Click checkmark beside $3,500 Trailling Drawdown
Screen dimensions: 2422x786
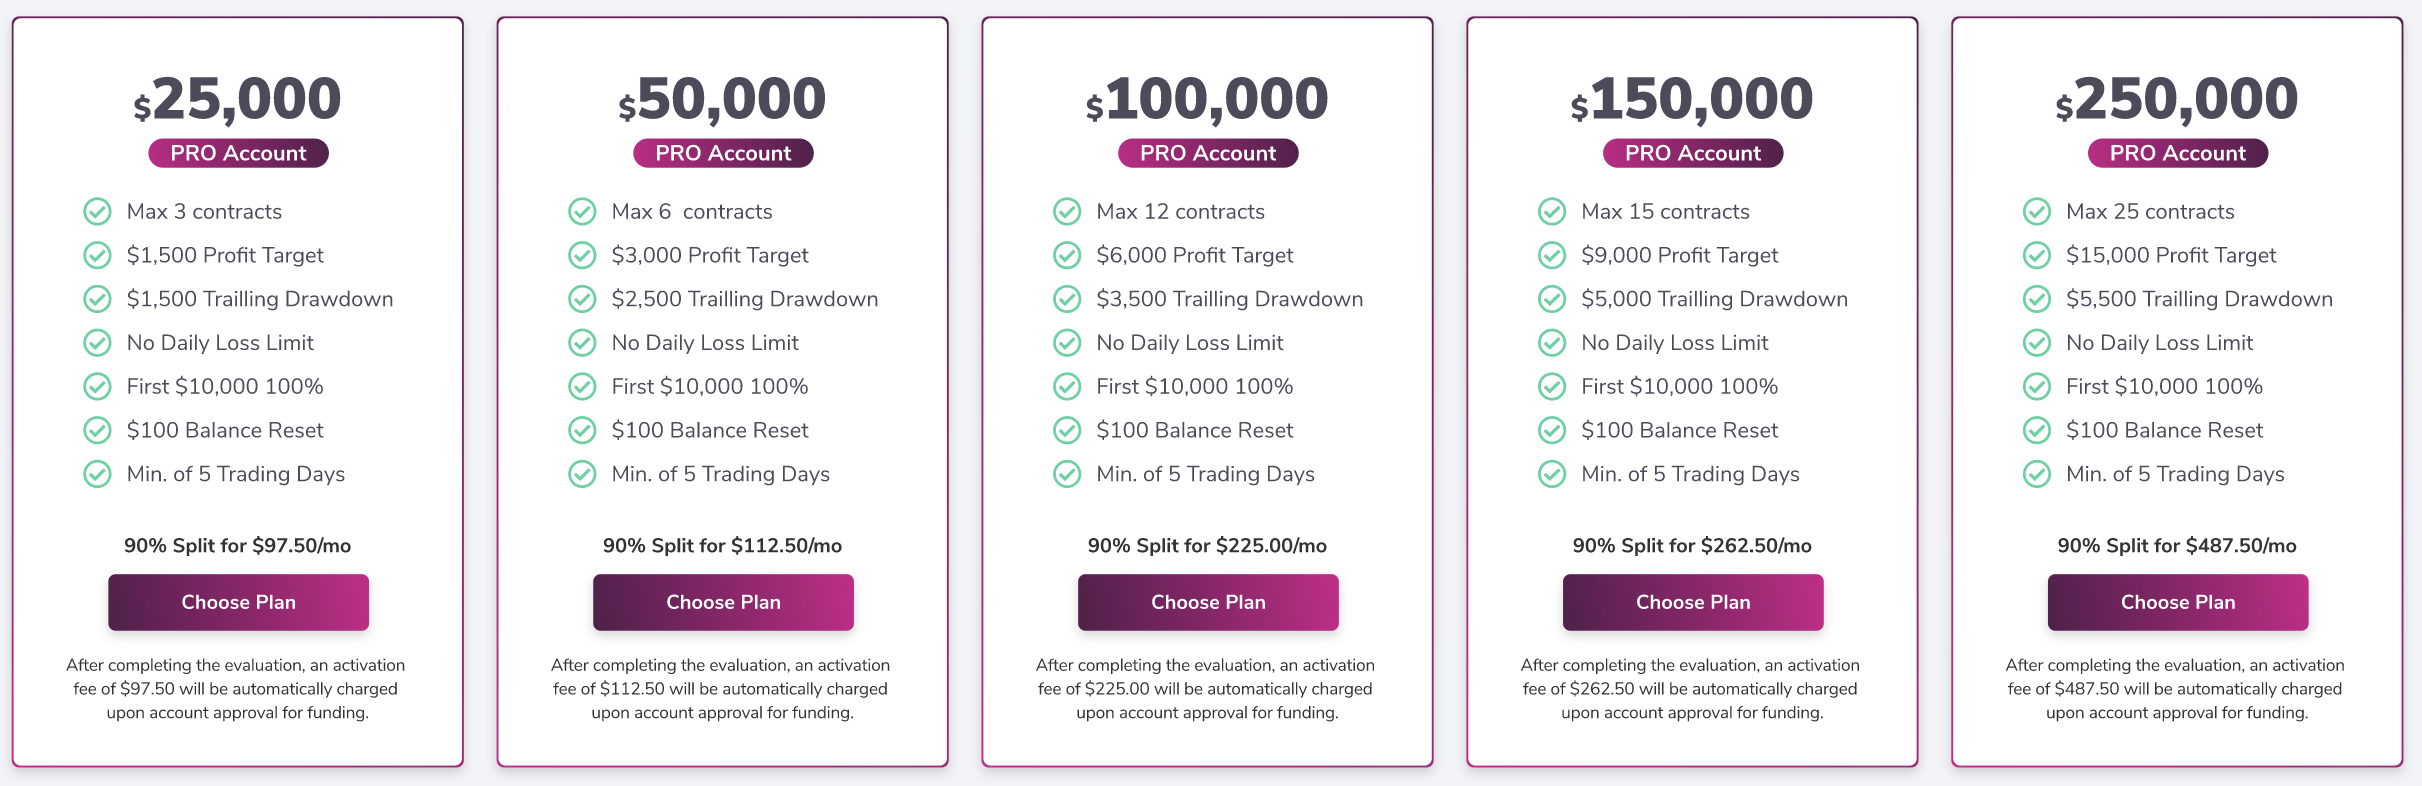point(1067,299)
